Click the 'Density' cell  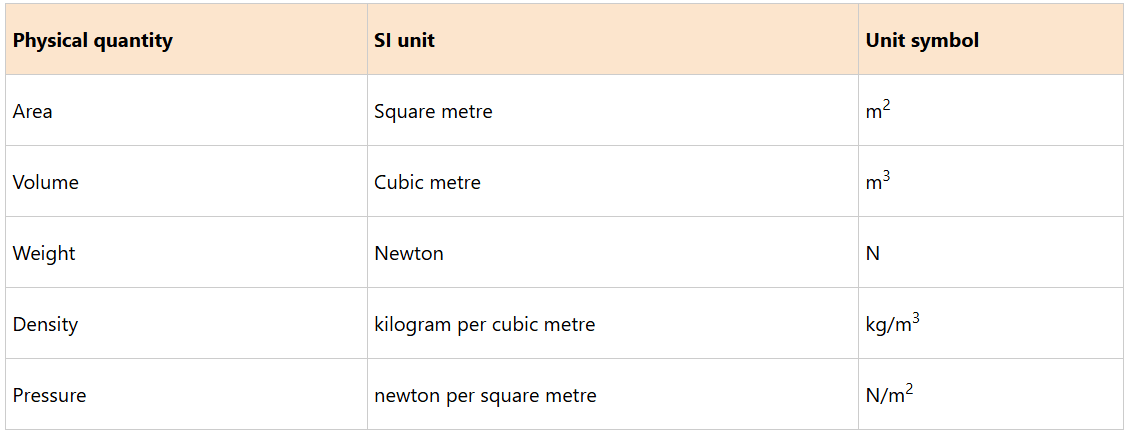tap(45, 325)
